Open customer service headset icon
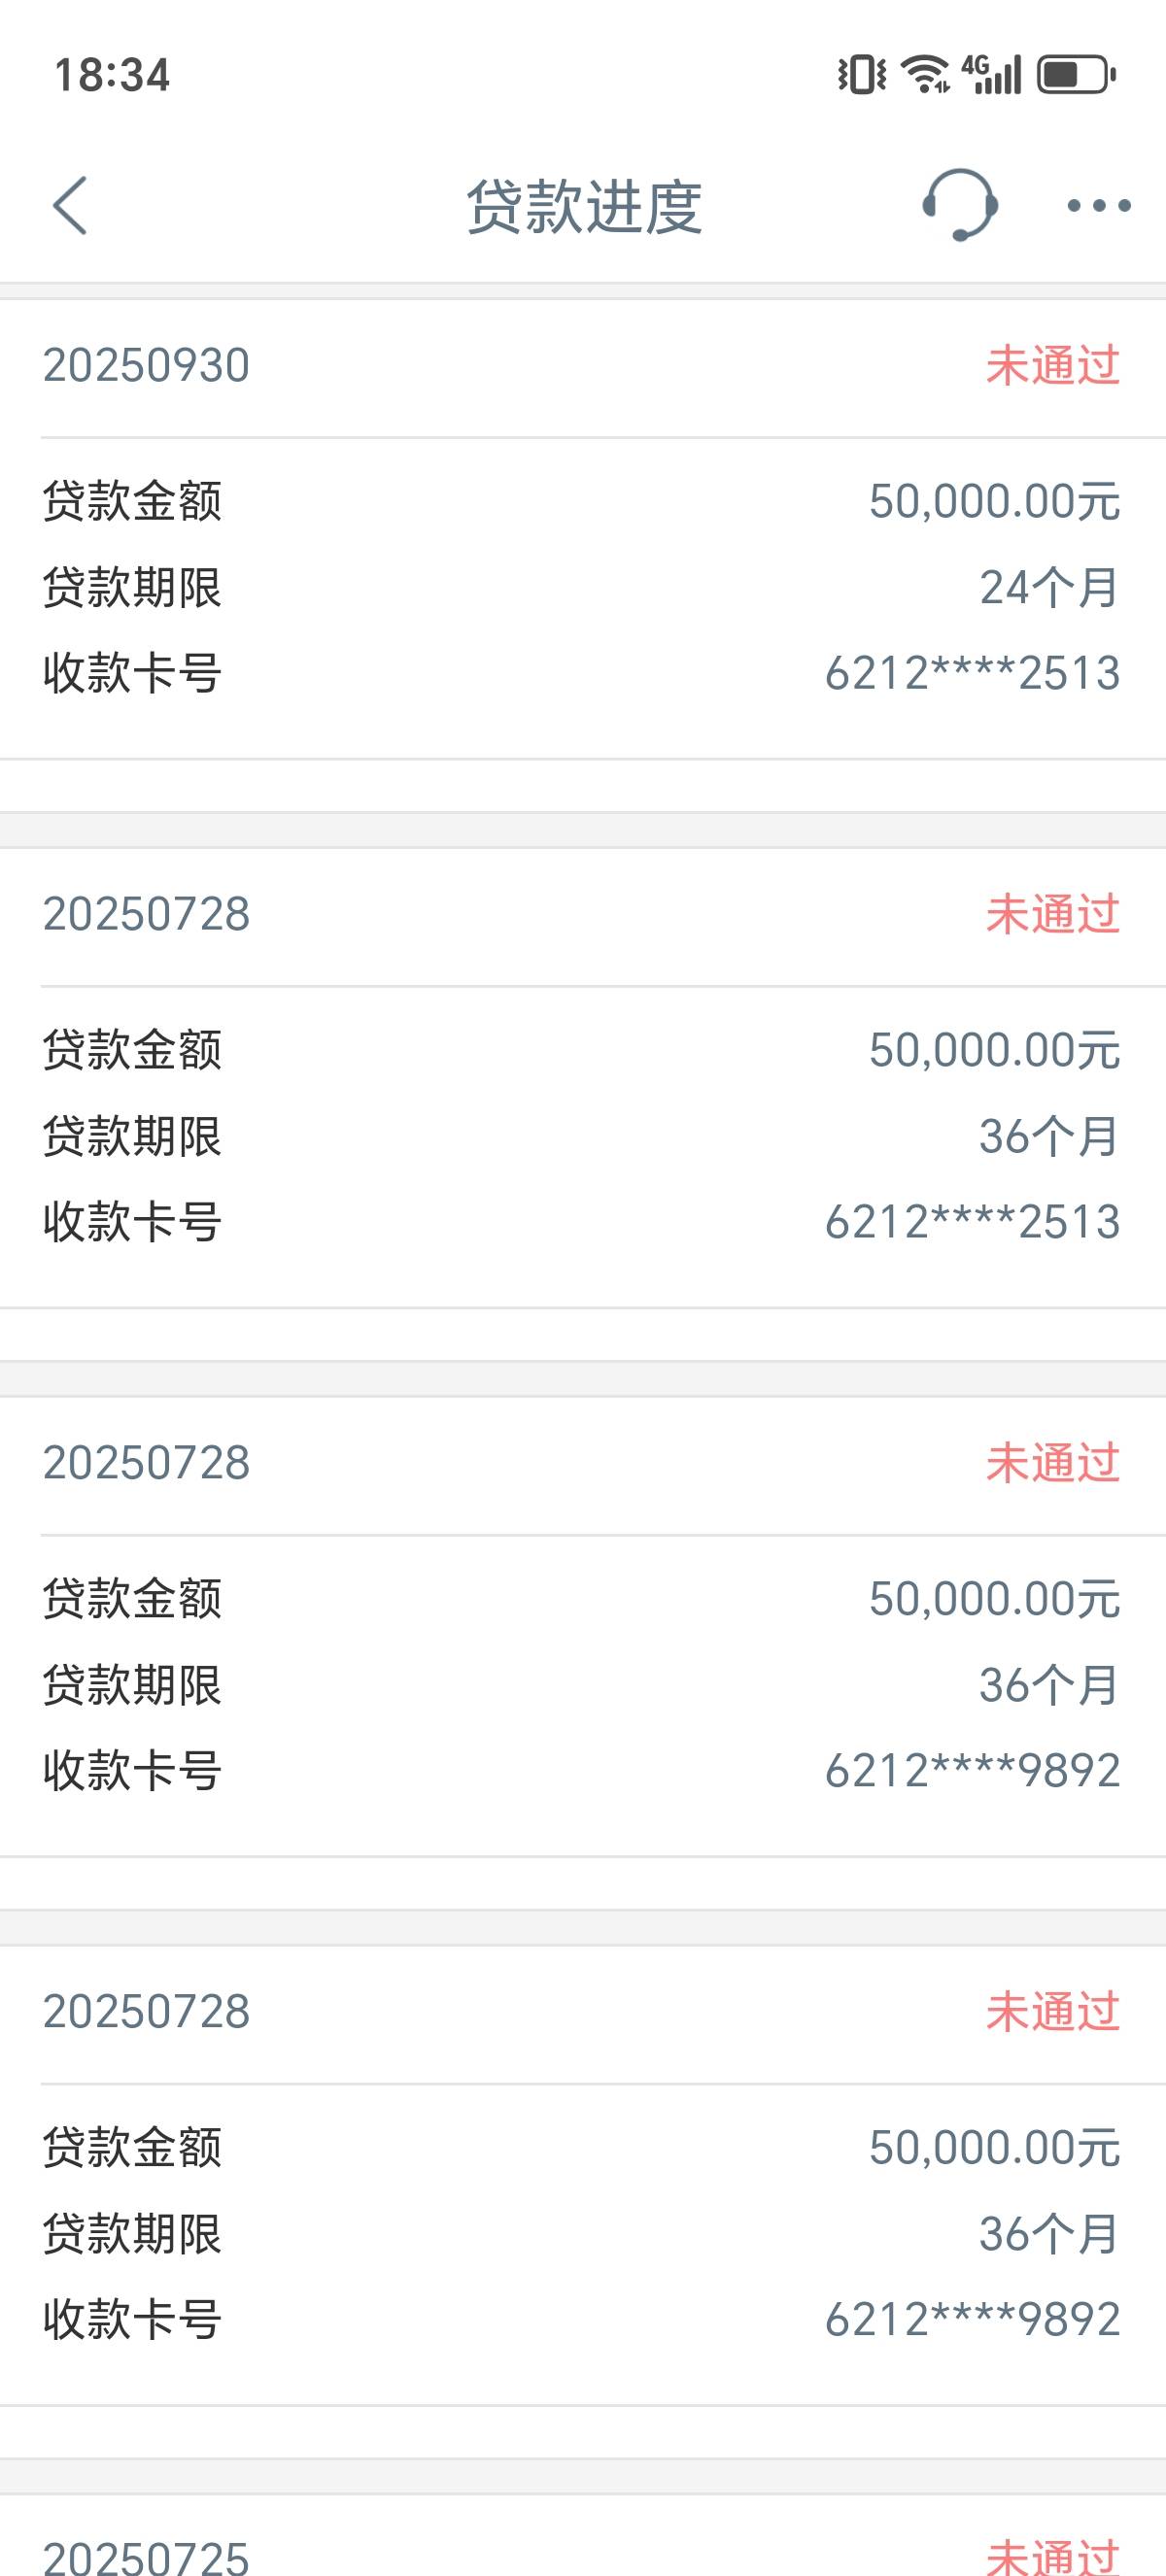The width and height of the screenshot is (1166, 2576). tap(959, 205)
